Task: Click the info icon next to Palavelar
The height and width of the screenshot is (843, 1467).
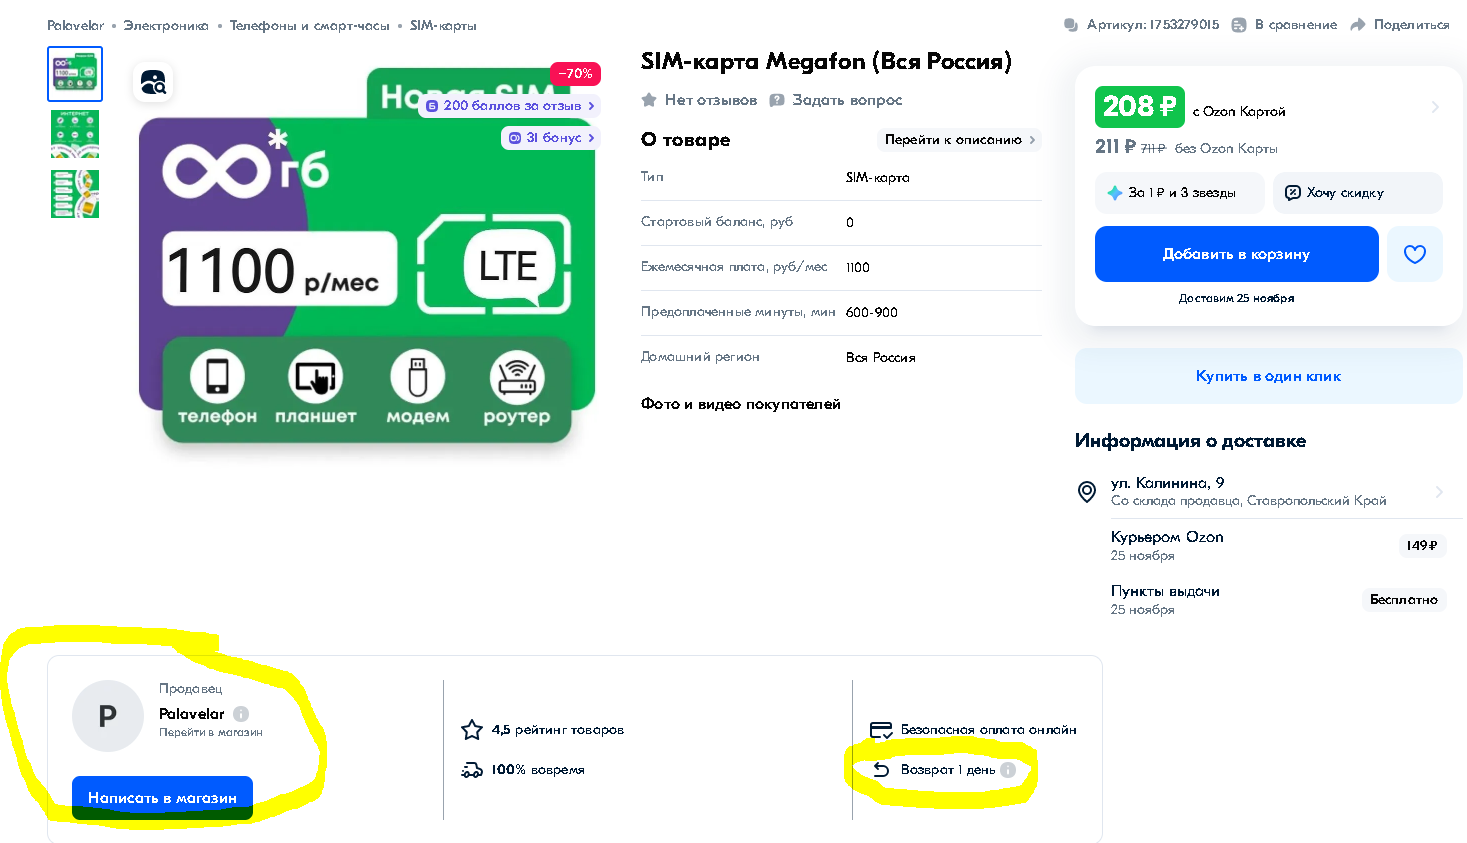Action: [x=241, y=714]
